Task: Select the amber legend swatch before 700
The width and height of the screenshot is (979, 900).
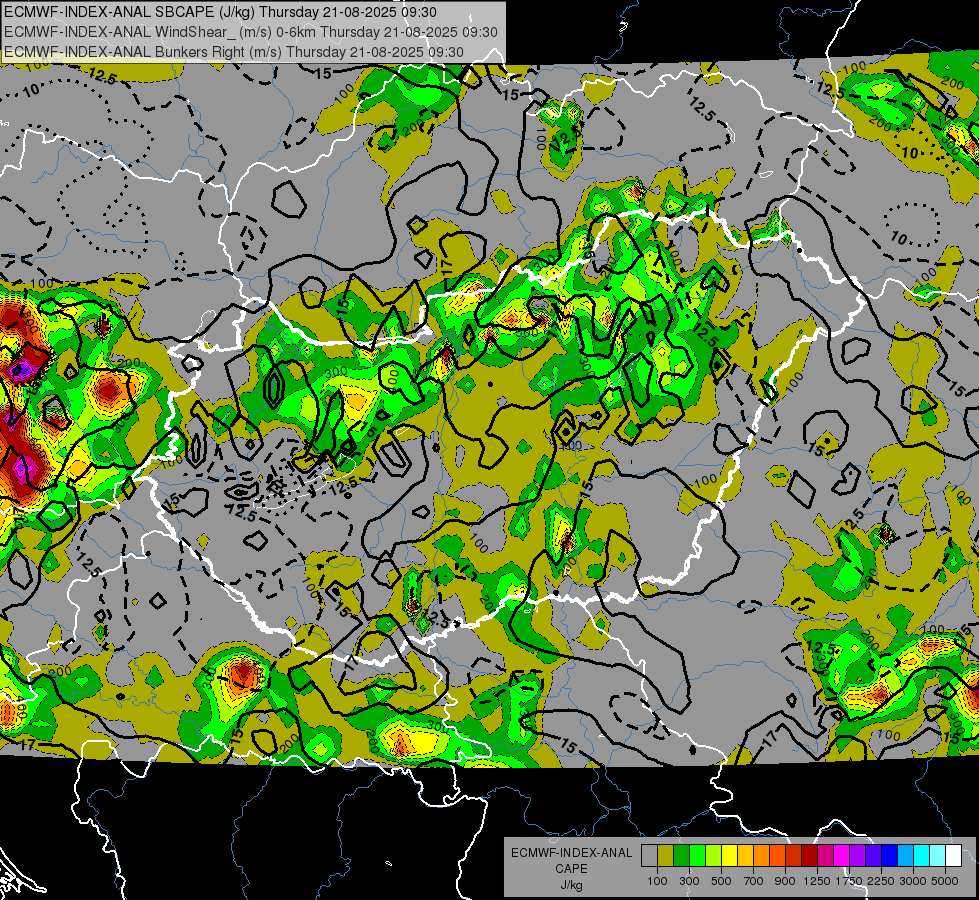Action: [745, 856]
